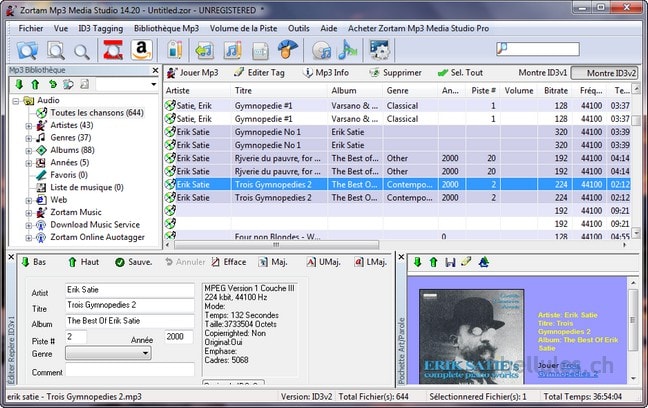This screenshot has height=408, width=648.
Task: Expand the Web tree node
Action: click(29, 200)
